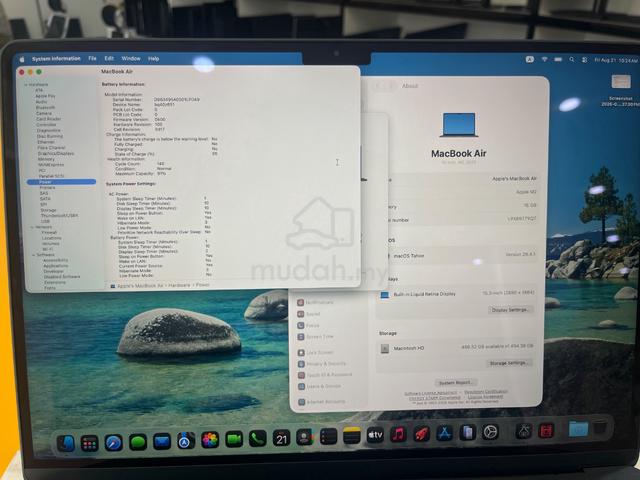Select Printers in the Hardware list
The height and width of the screenshot is (480, 640).
(47, 187)
